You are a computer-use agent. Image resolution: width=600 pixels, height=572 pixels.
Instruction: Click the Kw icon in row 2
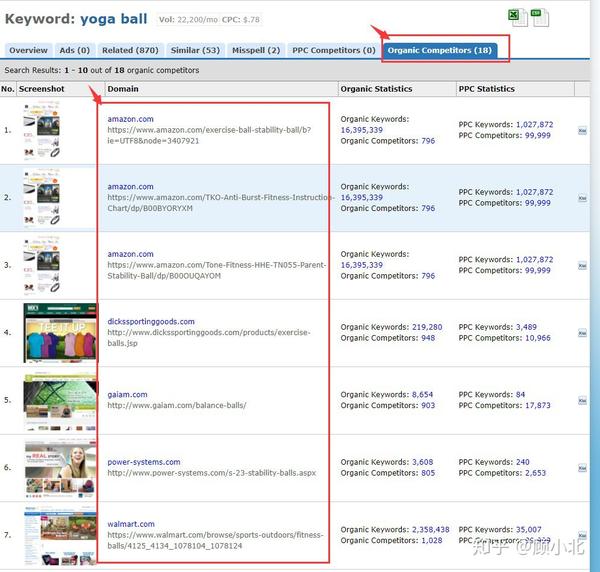click(582, 198)
